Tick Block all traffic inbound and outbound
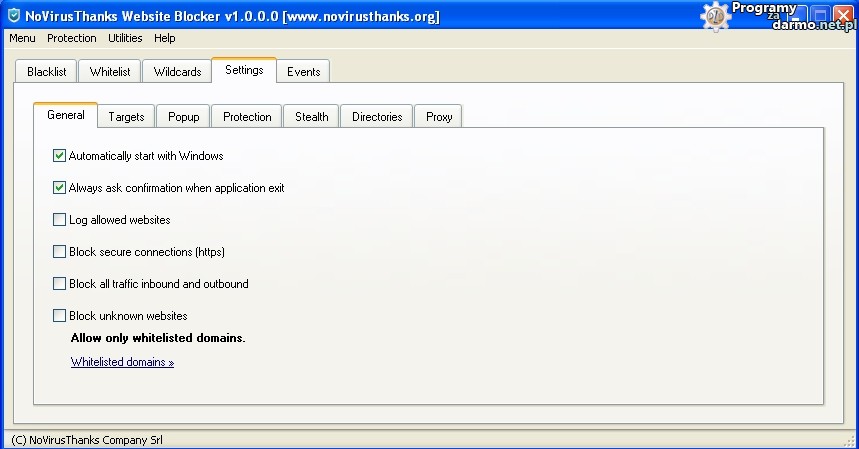Screen dimensions: 859x449 click(60, 284)
